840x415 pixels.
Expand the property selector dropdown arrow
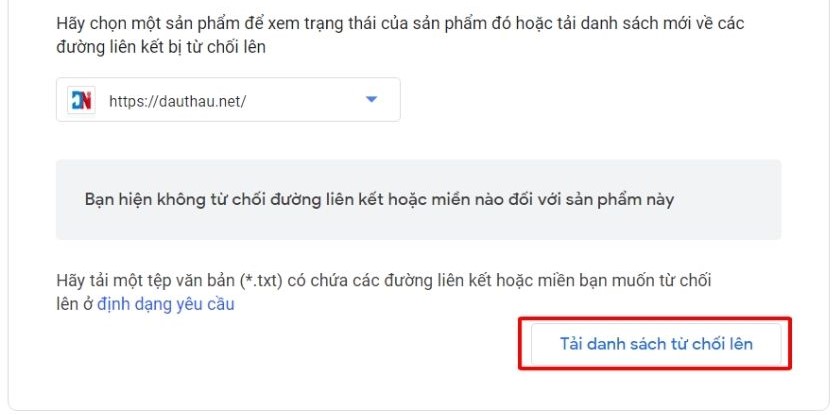pyautogui.click(x=372, y=99)
